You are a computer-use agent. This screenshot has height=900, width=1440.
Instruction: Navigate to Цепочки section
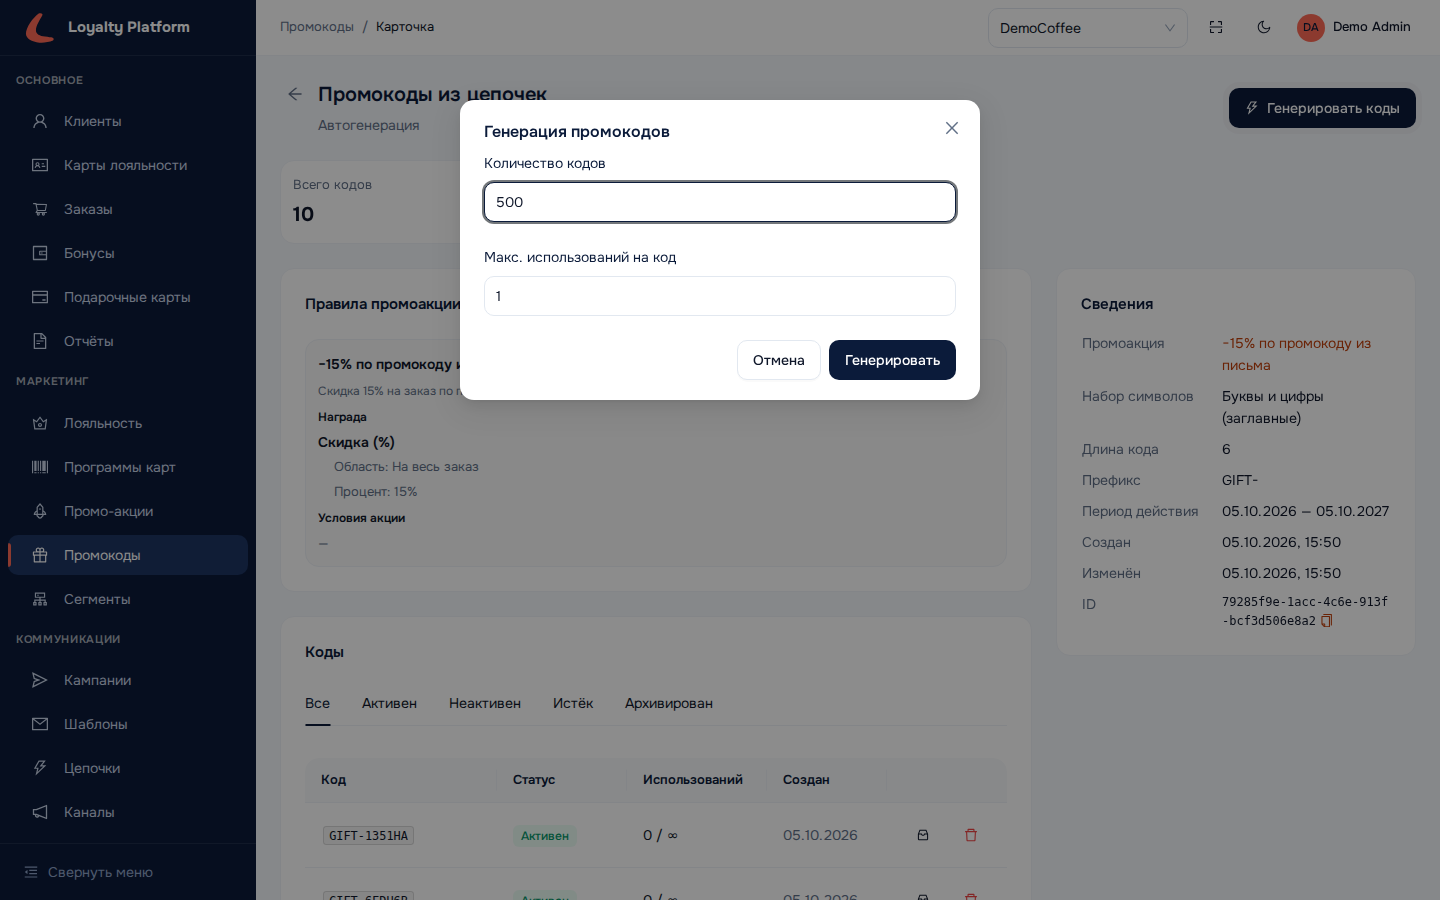(x=128, y=768)
